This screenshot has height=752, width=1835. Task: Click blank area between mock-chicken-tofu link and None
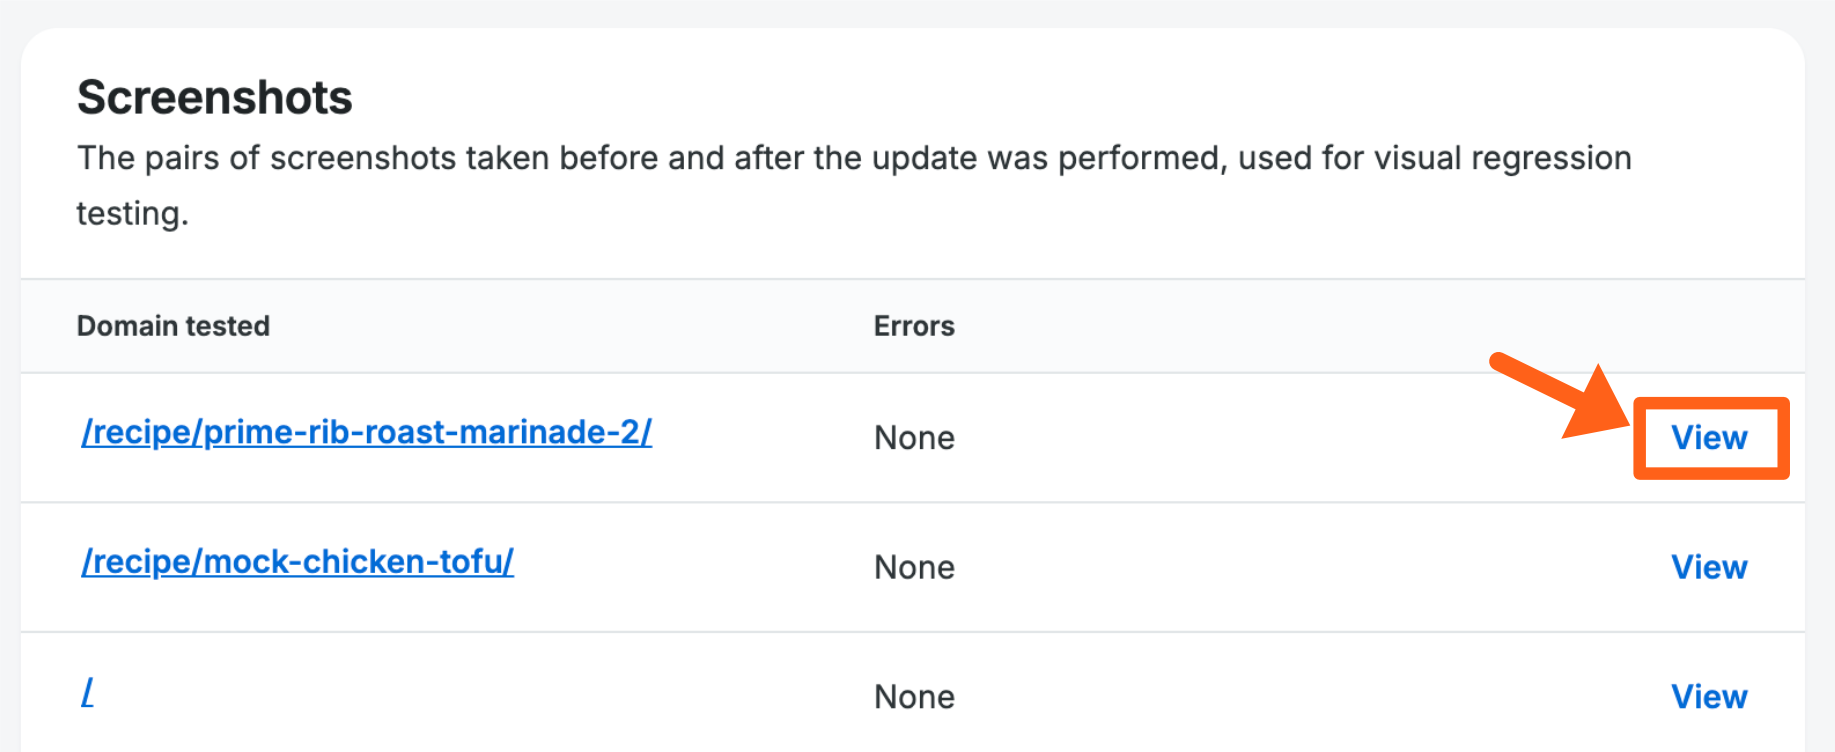click(690, 567)
